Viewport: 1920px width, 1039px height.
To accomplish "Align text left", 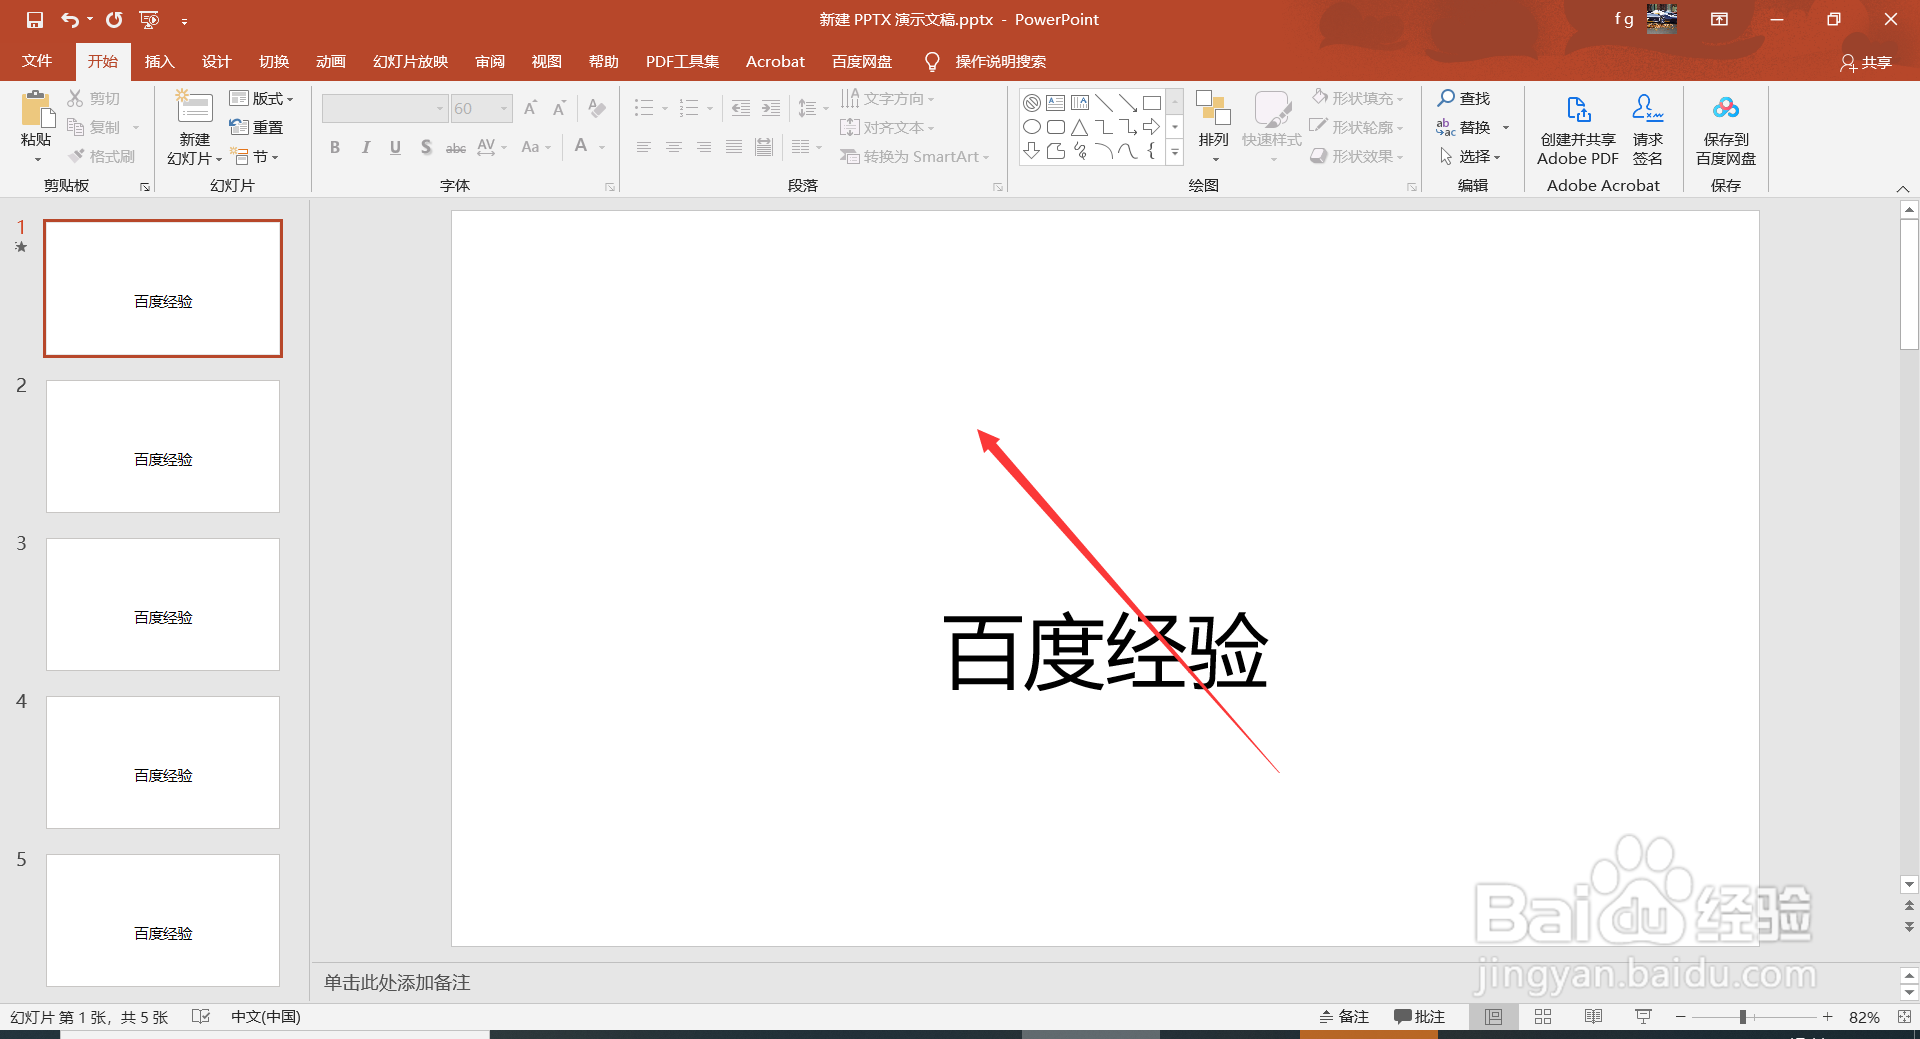I will [644, 148].
